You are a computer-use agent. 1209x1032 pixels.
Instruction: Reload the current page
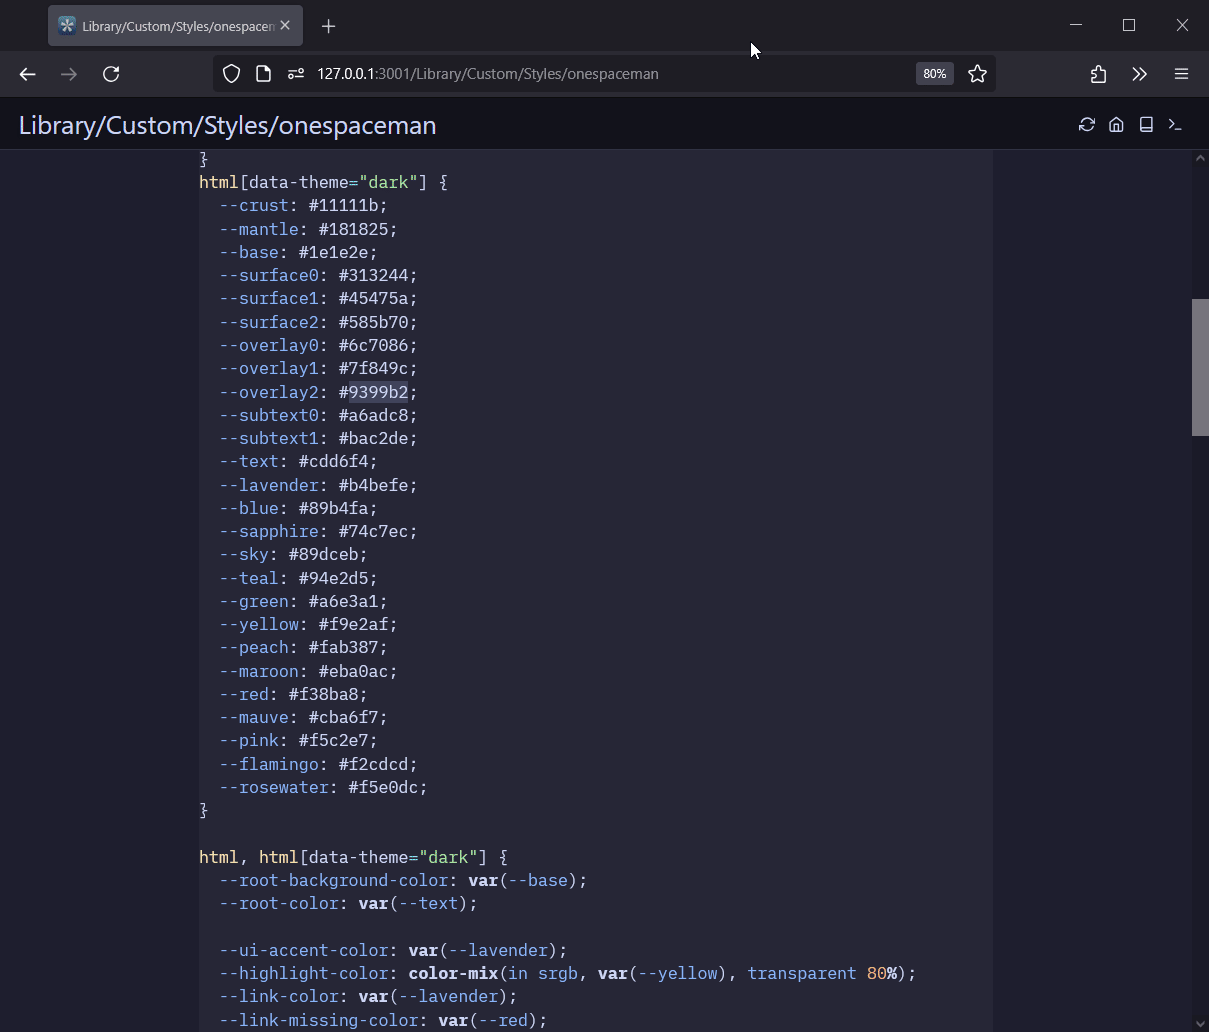111,74
